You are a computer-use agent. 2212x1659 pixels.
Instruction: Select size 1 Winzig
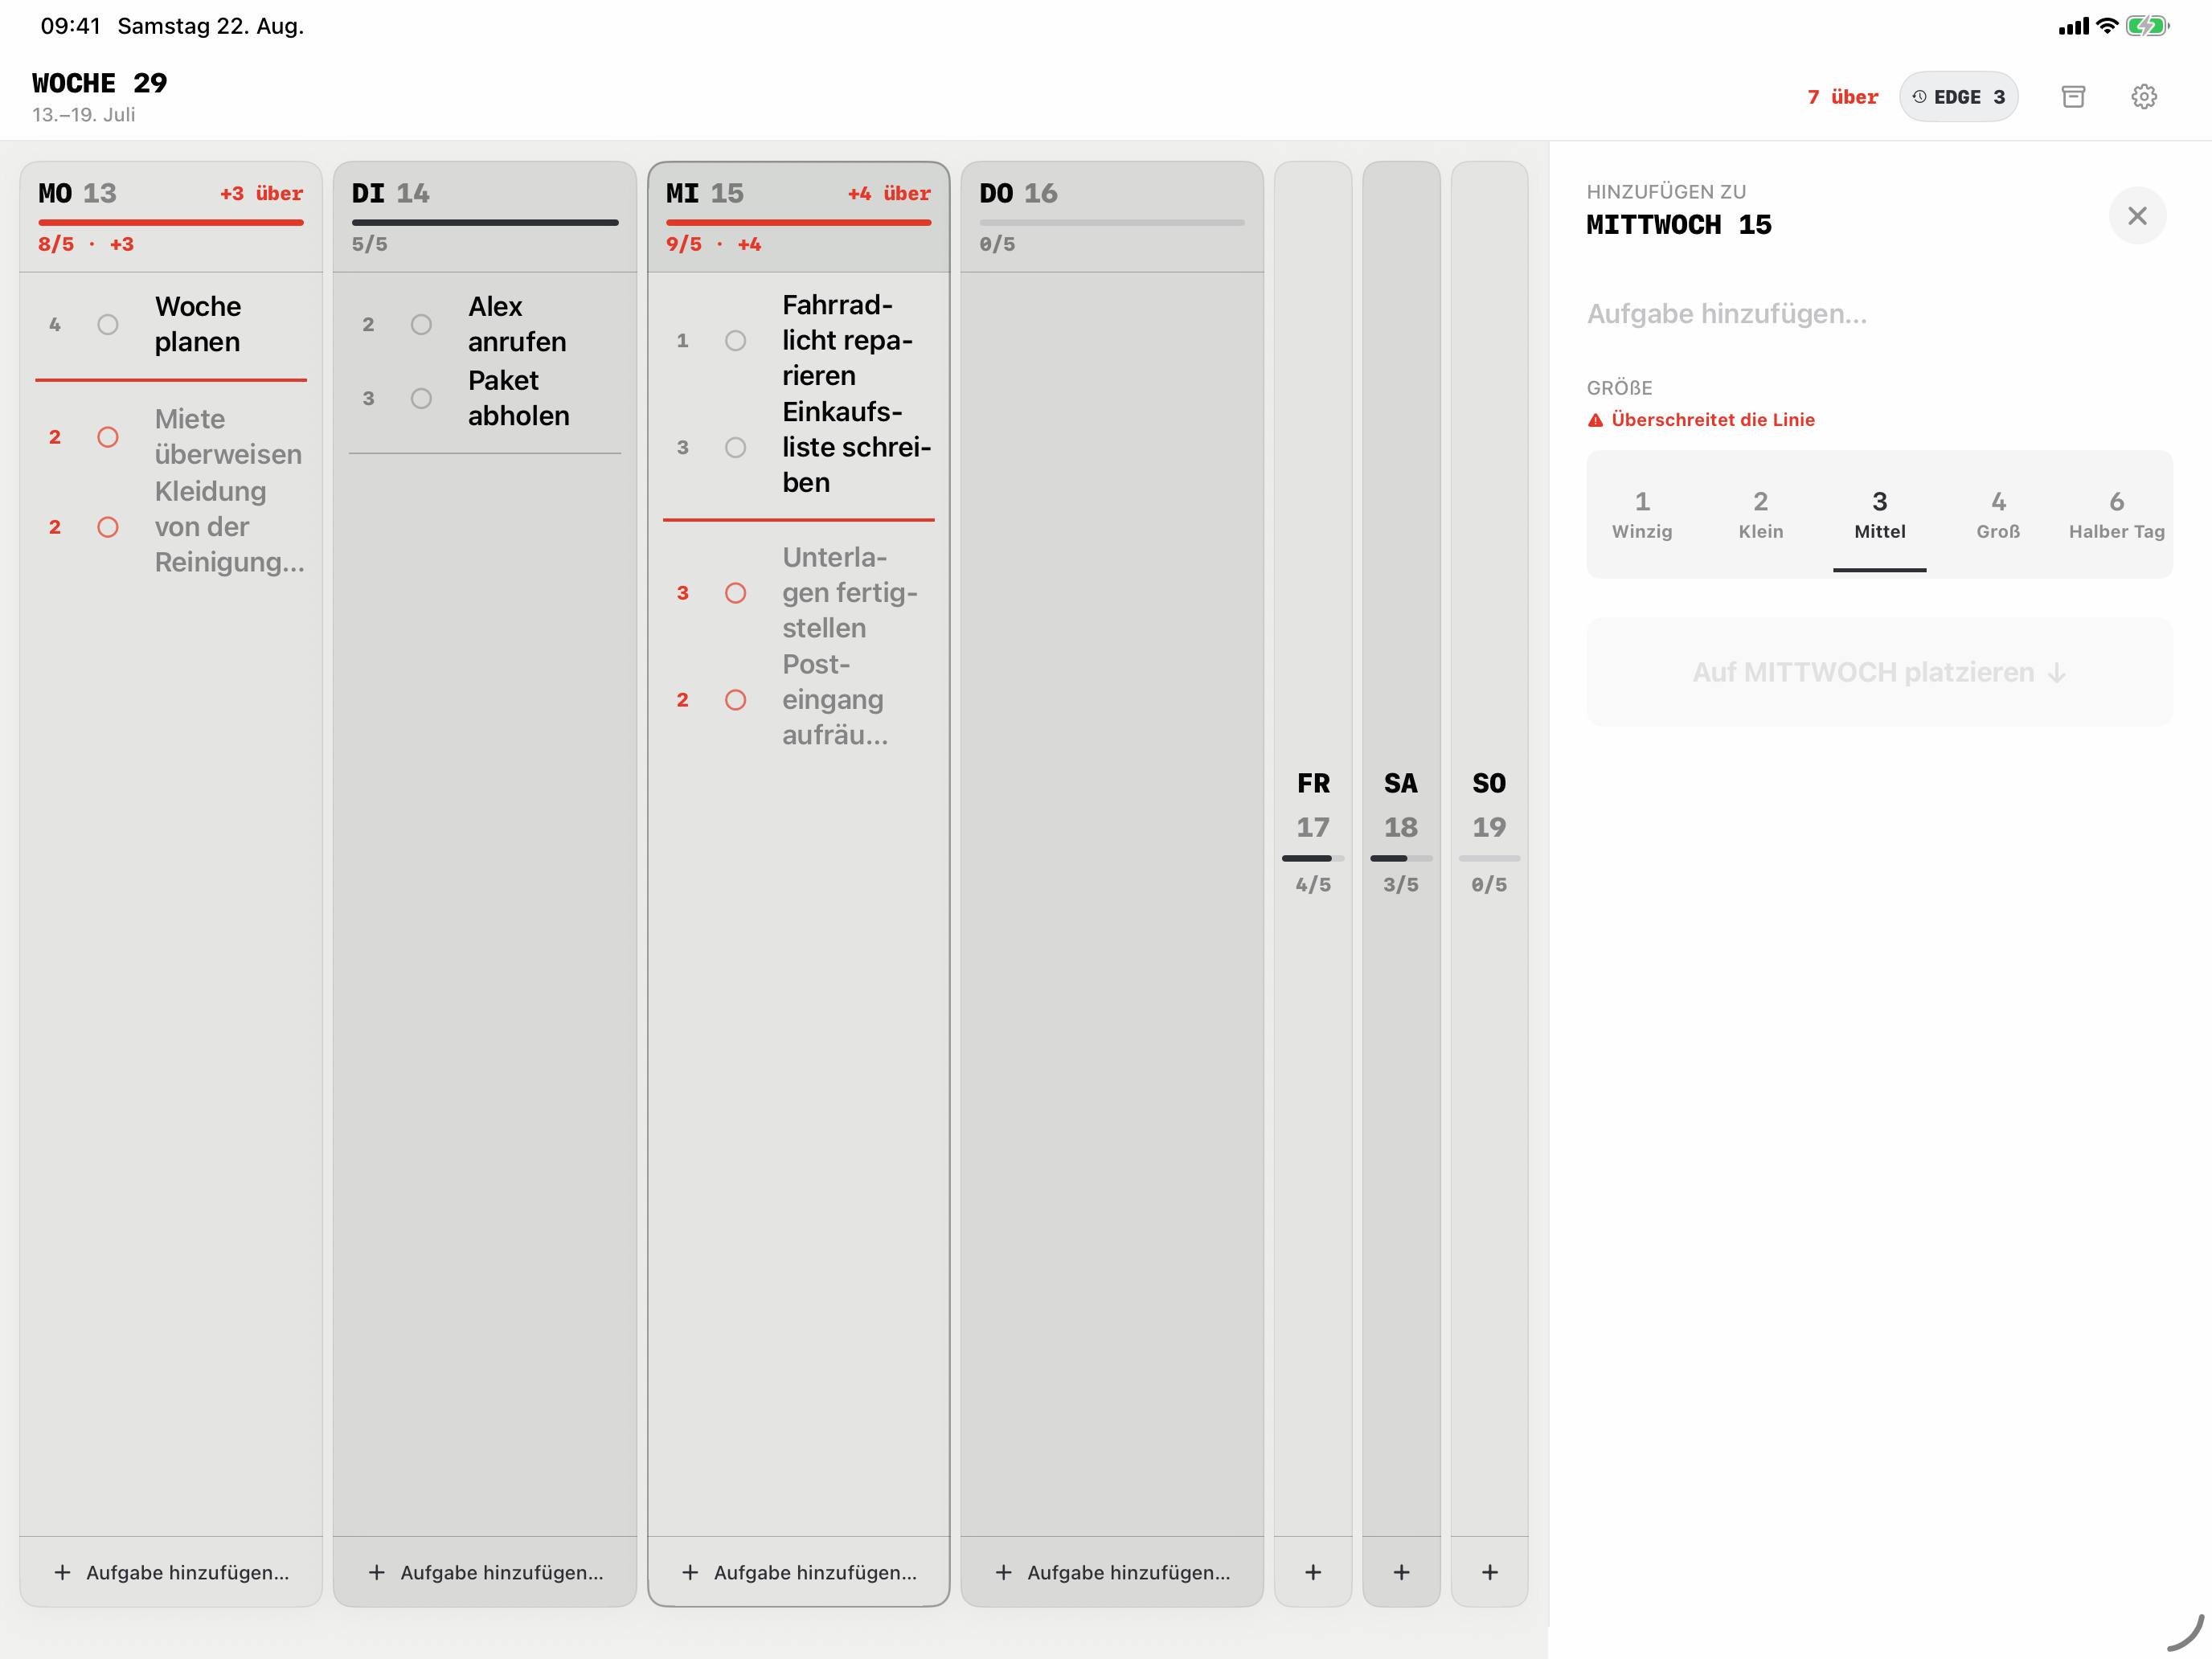tap(1642, 514)
